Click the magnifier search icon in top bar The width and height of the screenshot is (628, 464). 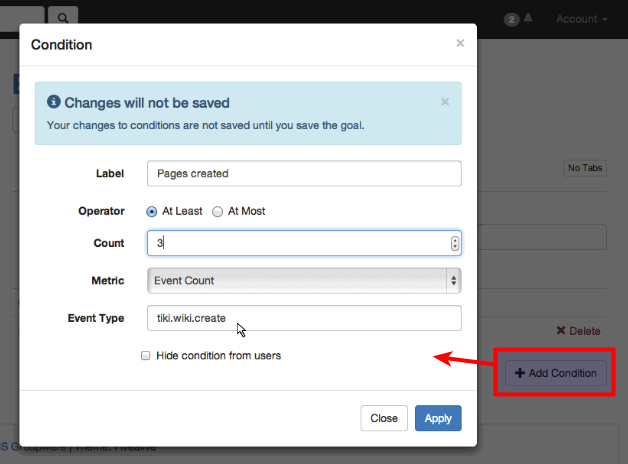62,18
